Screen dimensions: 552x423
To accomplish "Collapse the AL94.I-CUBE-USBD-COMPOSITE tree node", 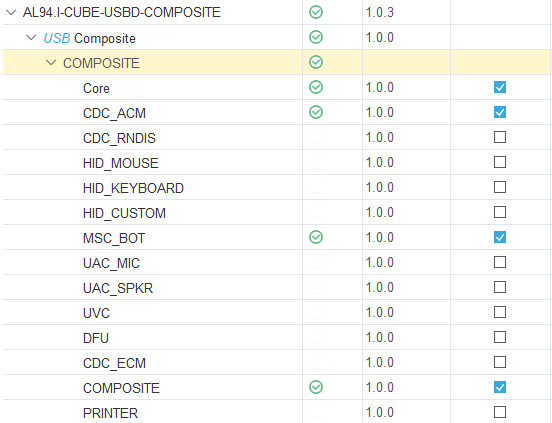I will pos(11,13).
